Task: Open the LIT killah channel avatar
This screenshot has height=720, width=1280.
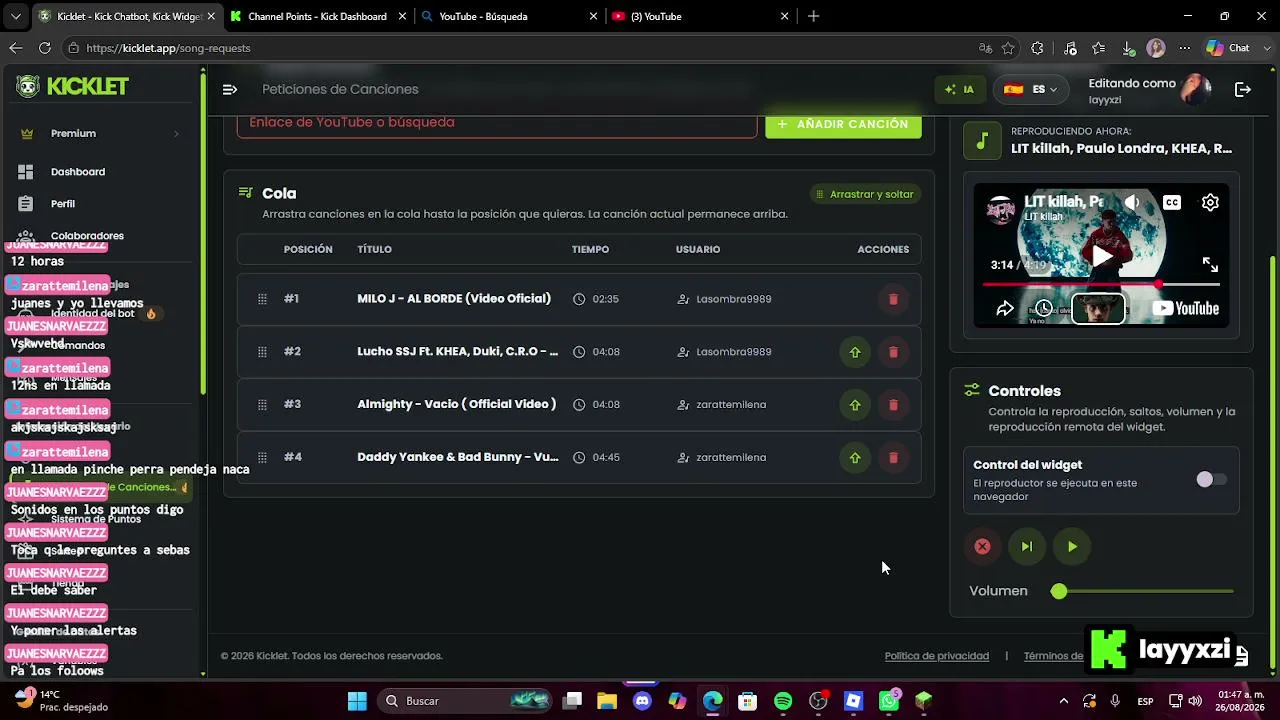Action: (x=1000, y=208)
